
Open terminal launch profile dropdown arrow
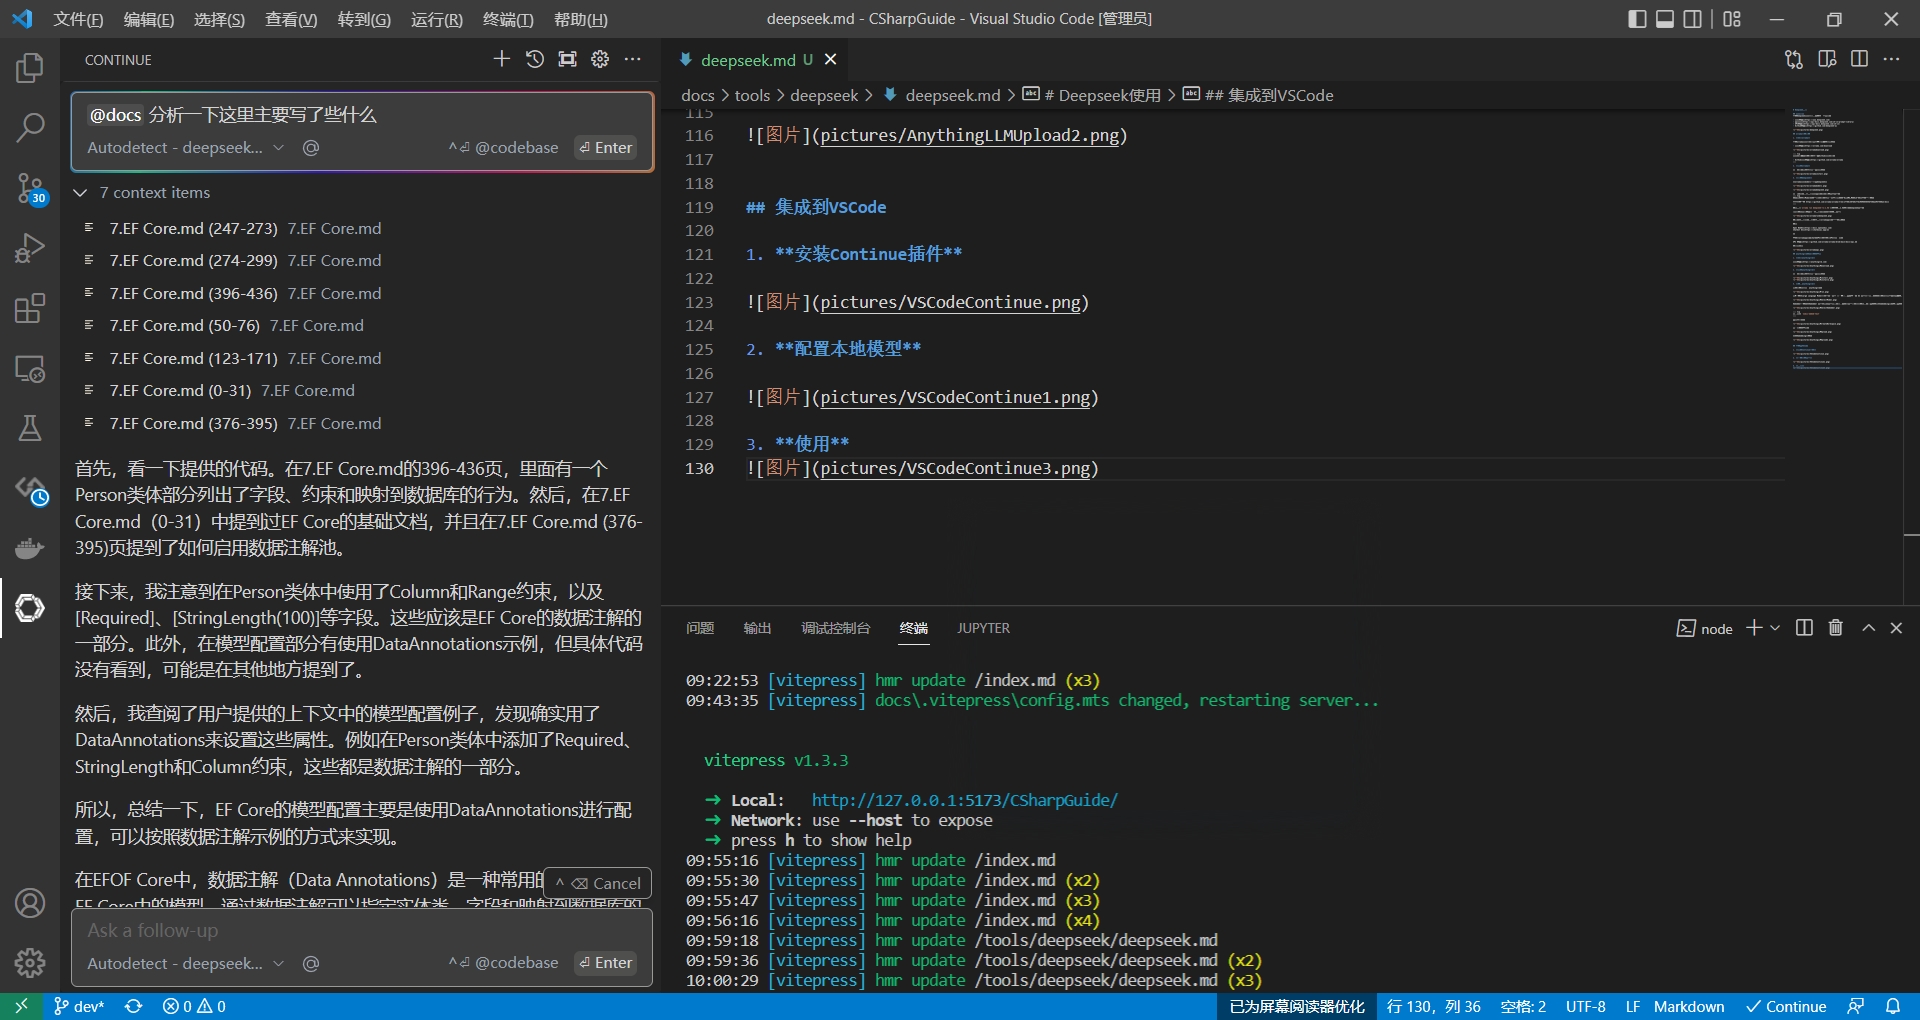pos(1775,628)
